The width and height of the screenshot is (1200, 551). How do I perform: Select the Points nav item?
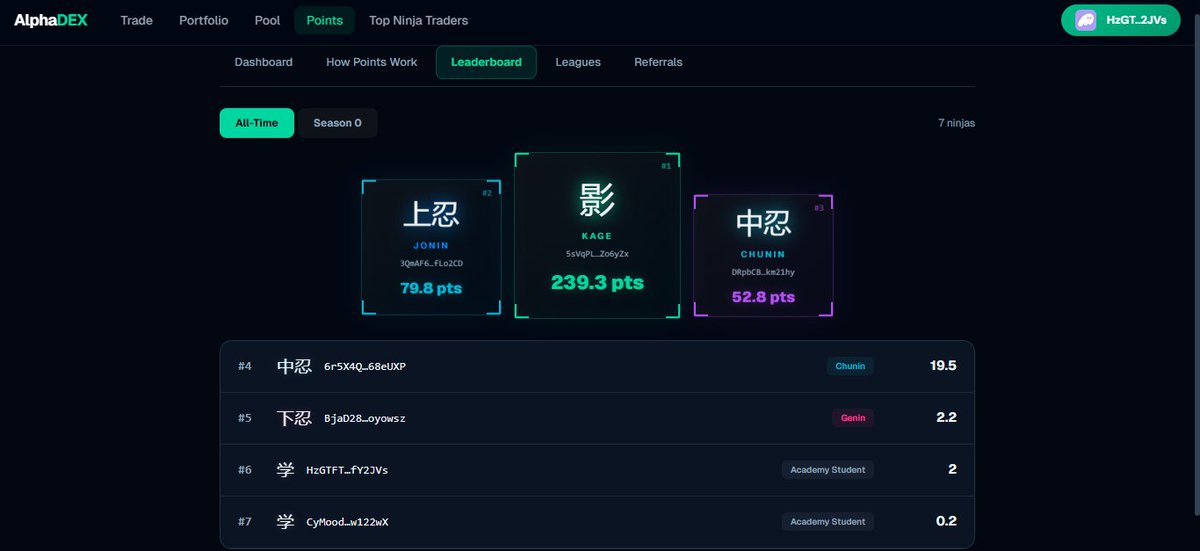click(x=324, y=20)
